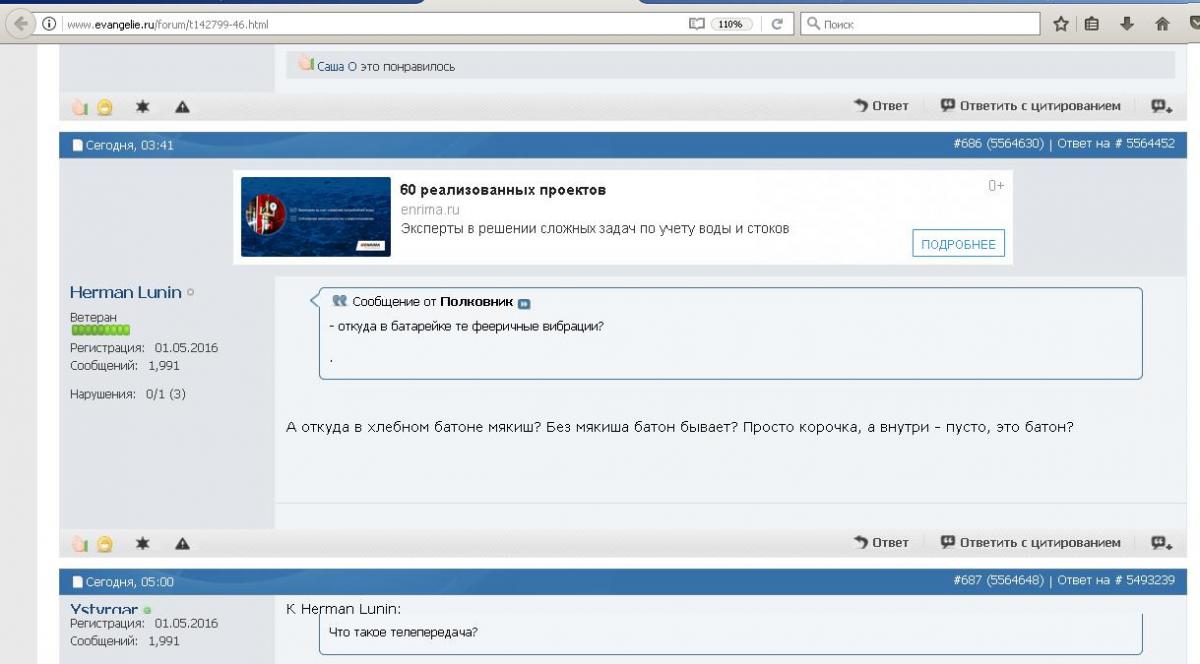Screen dimensions: 1200x664
Task: Toggle multi-quote icon for post #686
Action: [1160, 543]
